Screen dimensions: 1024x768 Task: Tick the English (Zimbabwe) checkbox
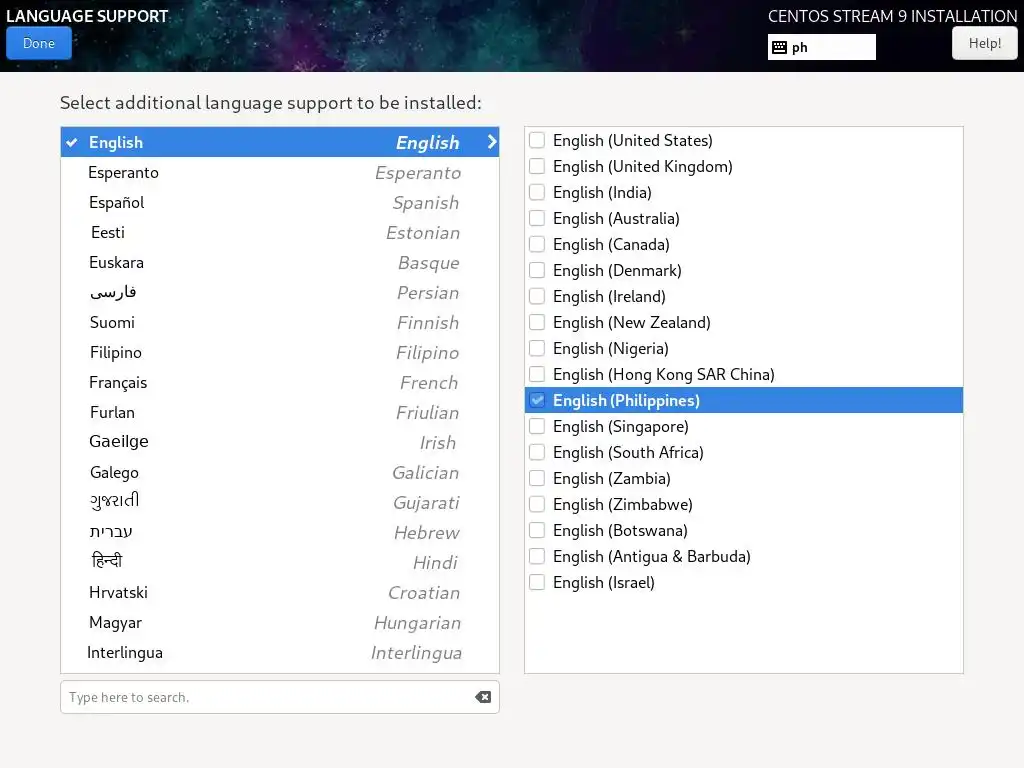point(537,504)
